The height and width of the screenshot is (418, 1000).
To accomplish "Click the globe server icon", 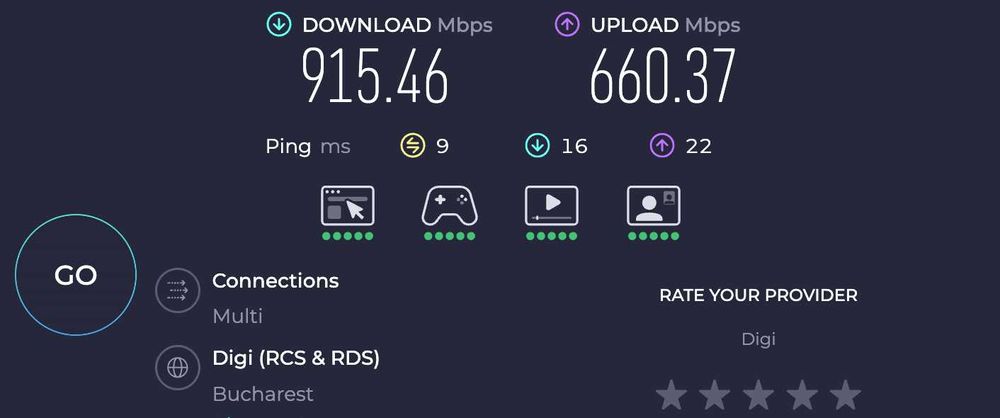I will [x=177, y=368].
